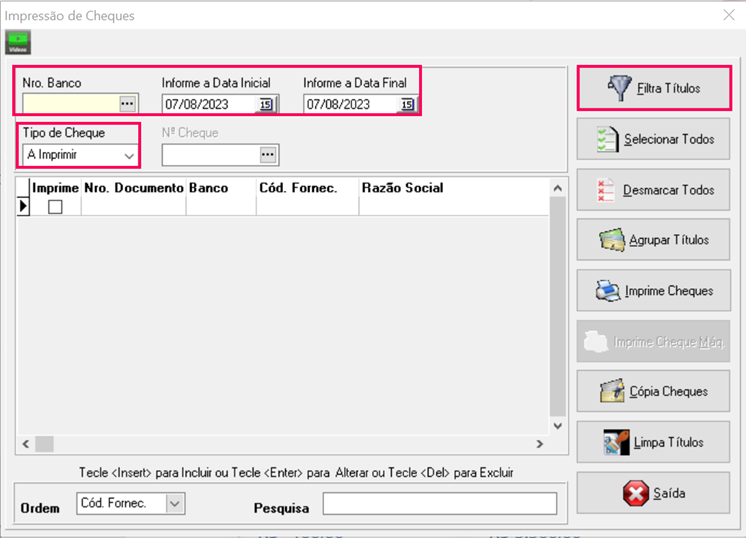This screenshot has width=746, height=538.
Task: Open the Ordem dropdown list
Action: [x=175, y=504]
